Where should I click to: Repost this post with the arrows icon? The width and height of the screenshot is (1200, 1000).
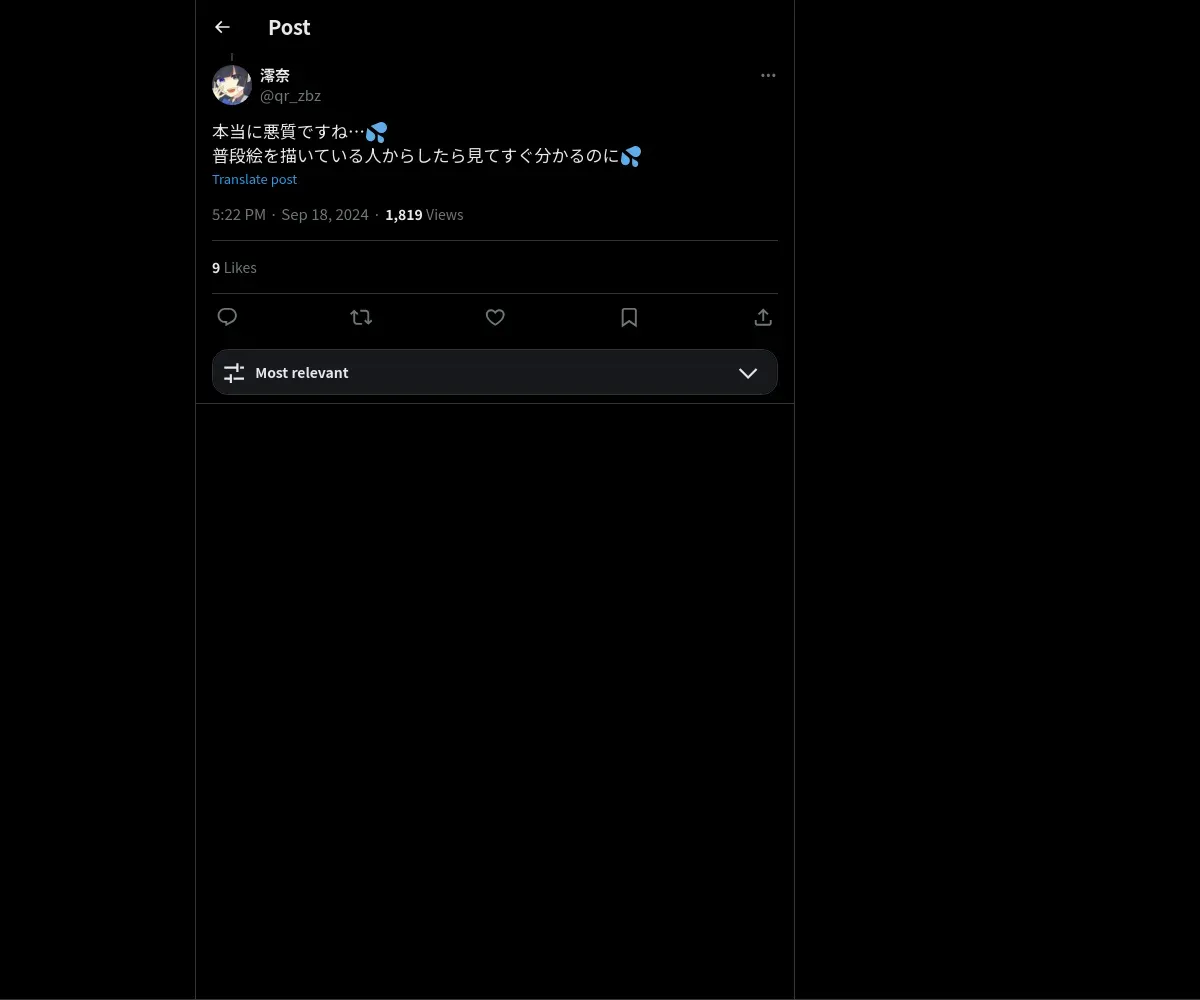pyautogui.click(x=361, y=317)
